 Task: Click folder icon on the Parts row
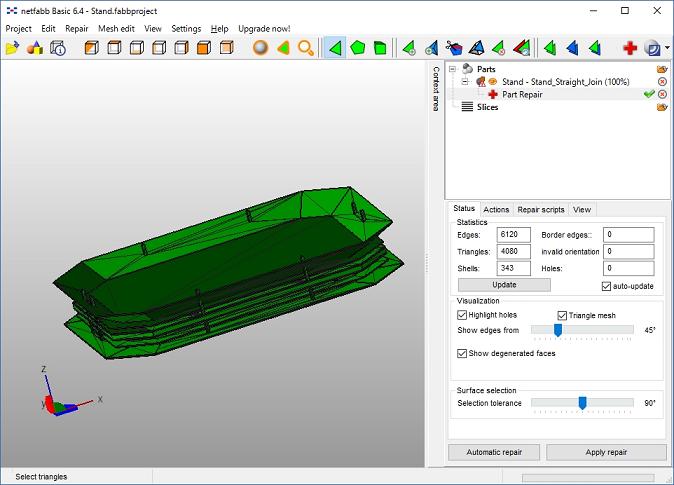pyautogui.click(x=662, y=68)
